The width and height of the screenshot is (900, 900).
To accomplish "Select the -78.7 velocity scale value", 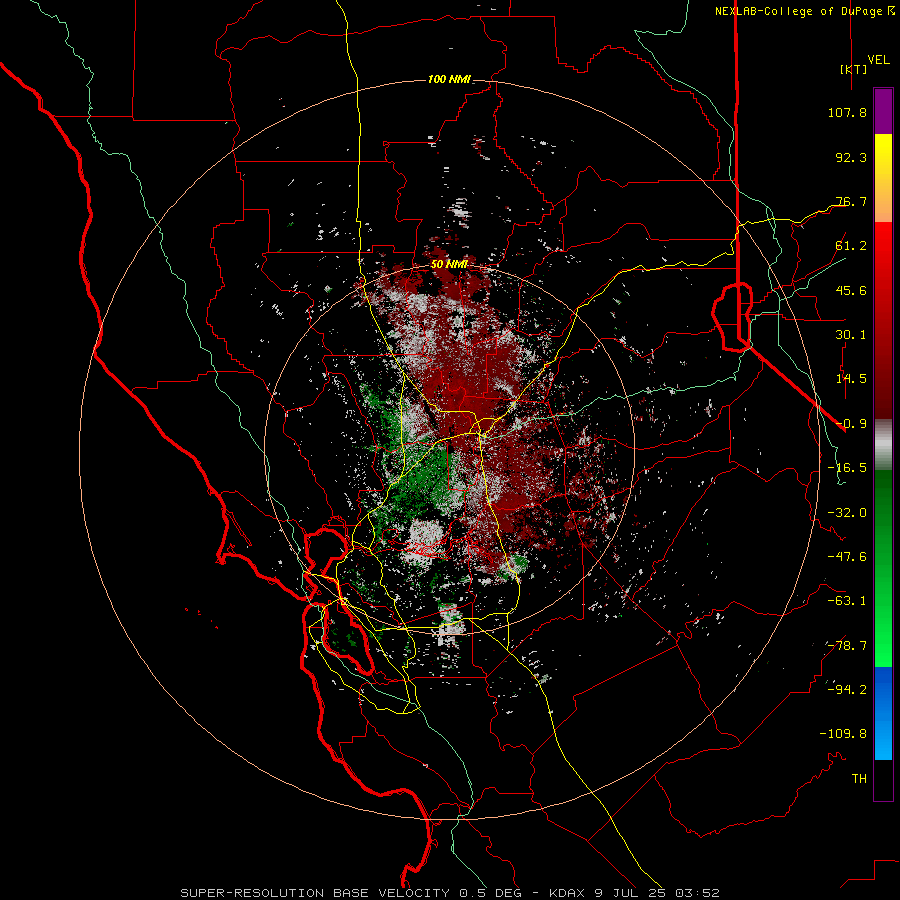I will pyautogui.click(x=847, y=646).
